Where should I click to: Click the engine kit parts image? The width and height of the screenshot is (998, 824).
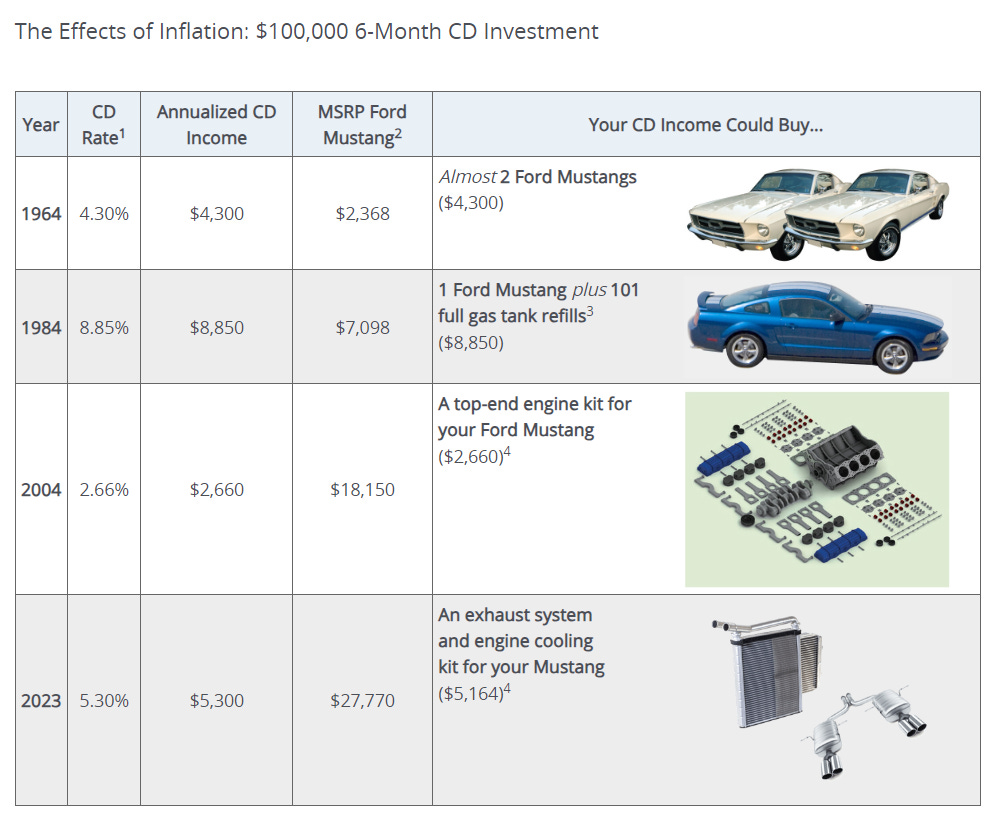coord(817,489)
